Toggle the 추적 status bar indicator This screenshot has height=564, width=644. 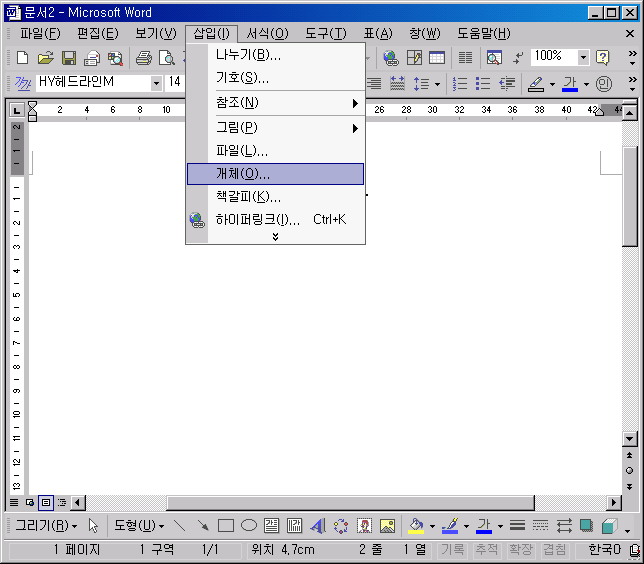pos(487,550)
